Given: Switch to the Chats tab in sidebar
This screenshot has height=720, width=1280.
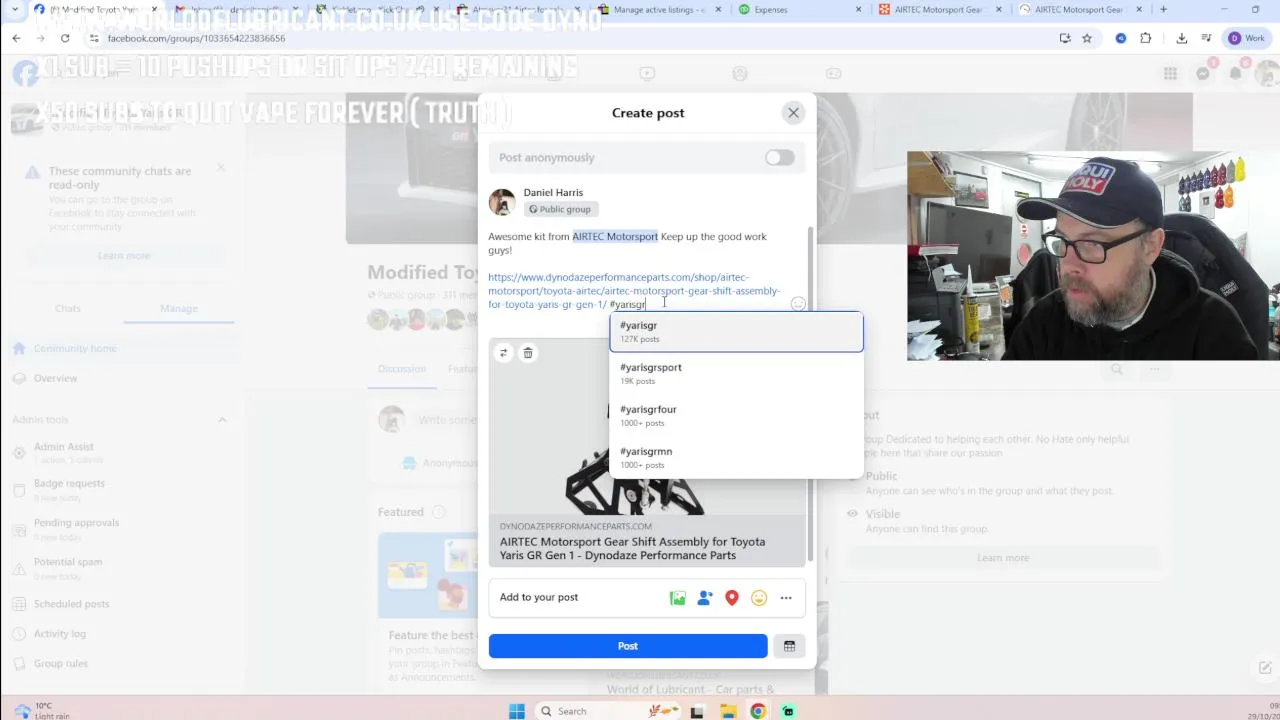Looking at the screenshot, I should [68, 308].
